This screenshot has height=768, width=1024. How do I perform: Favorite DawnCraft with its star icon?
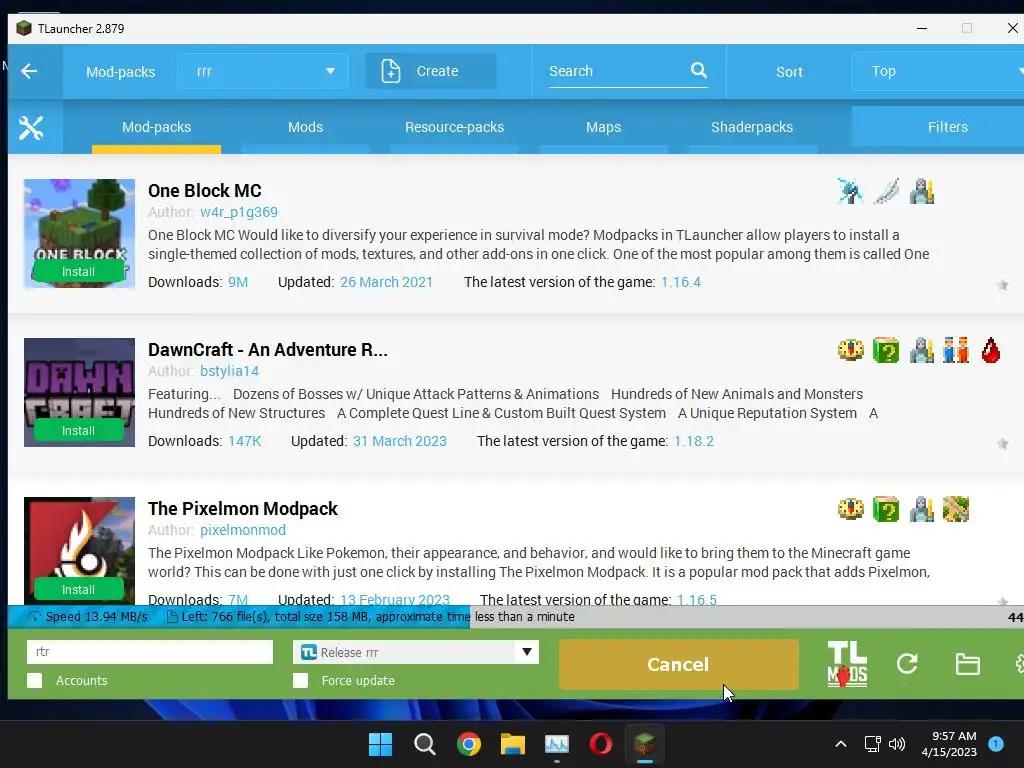pyautogui.click(x=1002, y=444)
